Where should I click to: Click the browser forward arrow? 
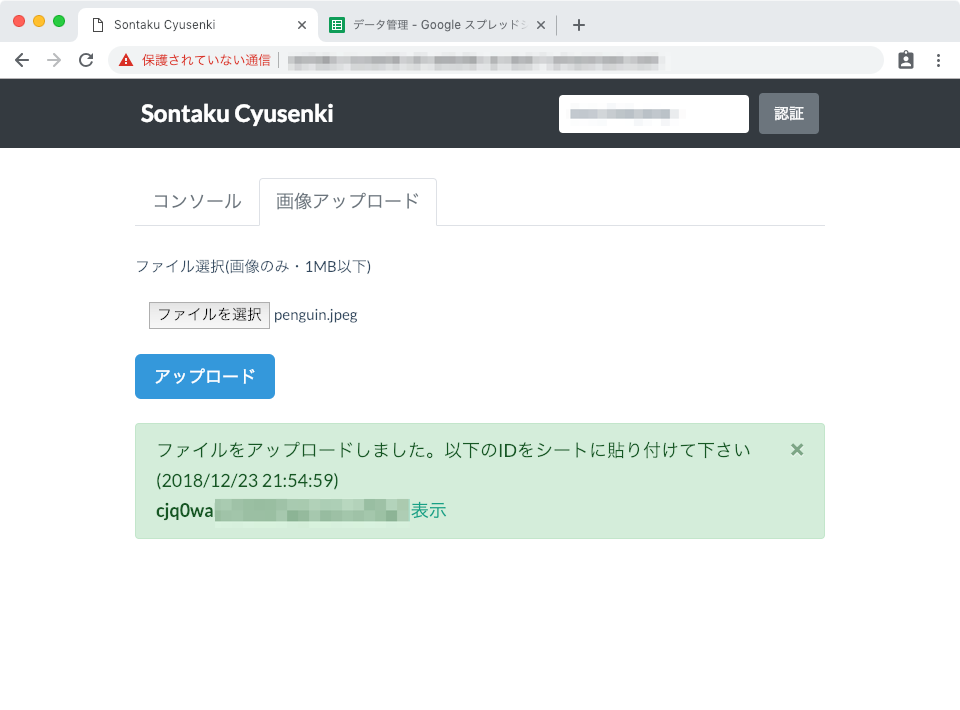(x=54, y=60)
